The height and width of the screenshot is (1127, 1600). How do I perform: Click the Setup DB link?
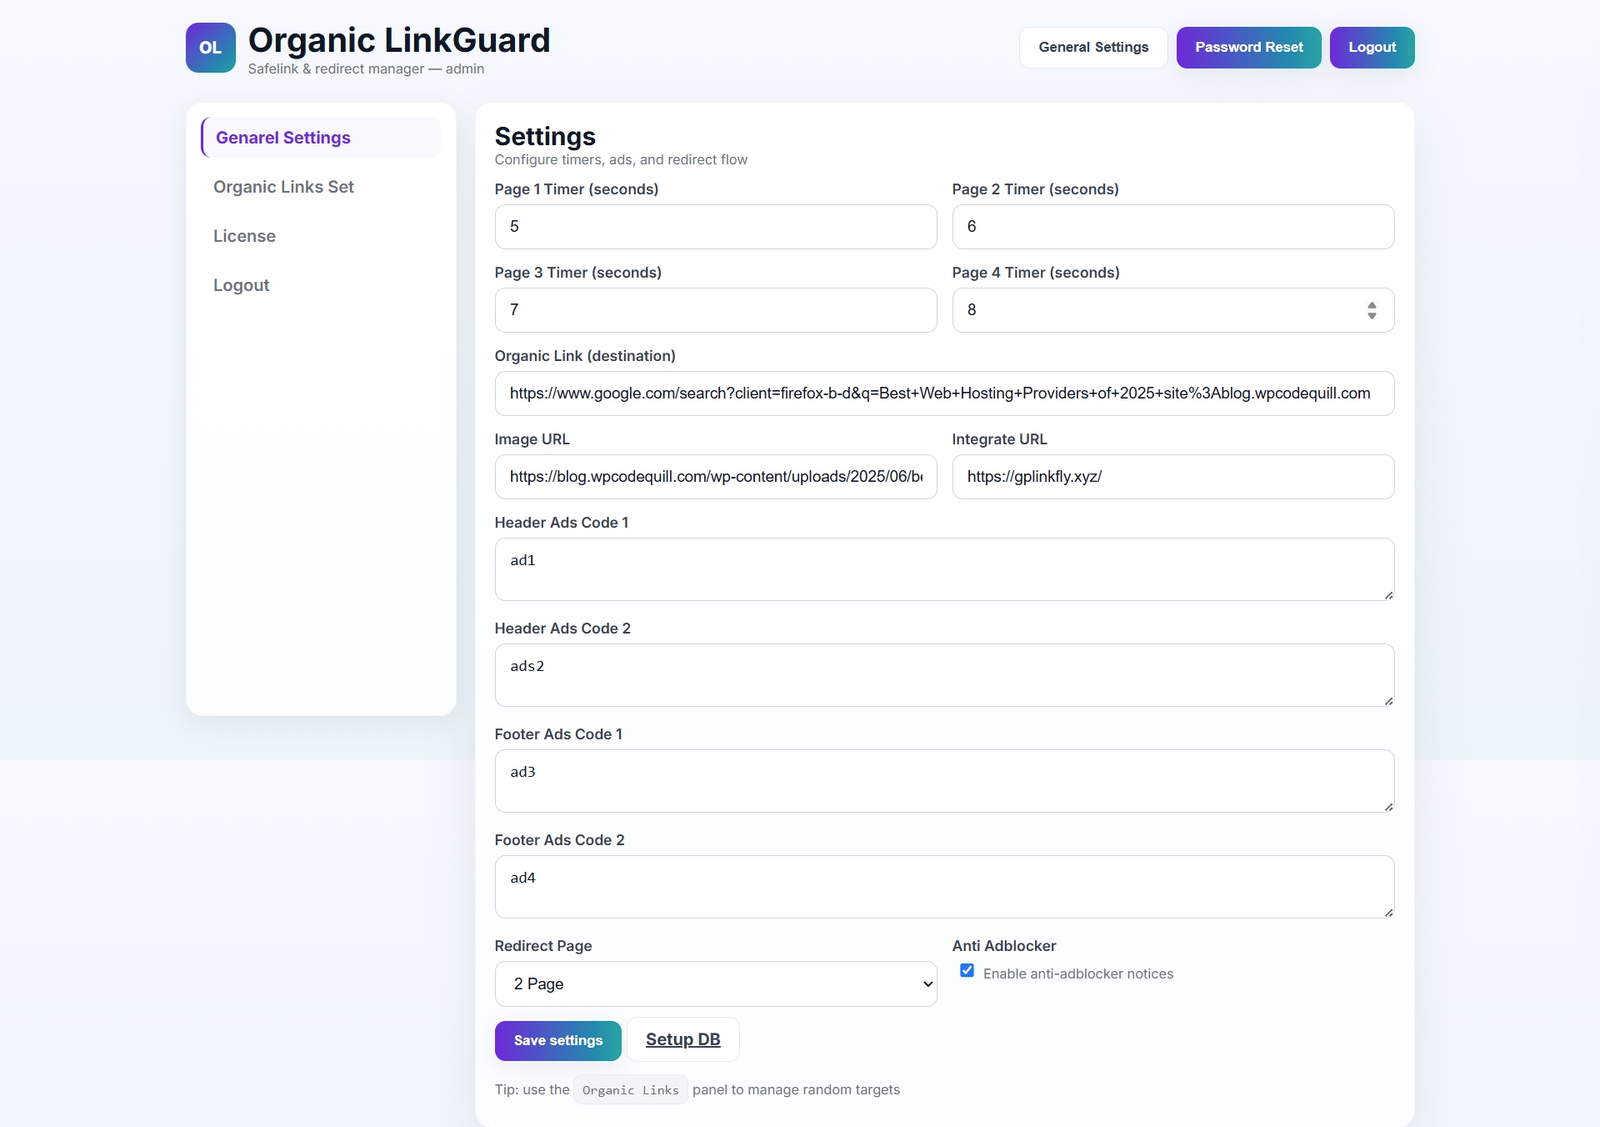(x=683, y=1040)
